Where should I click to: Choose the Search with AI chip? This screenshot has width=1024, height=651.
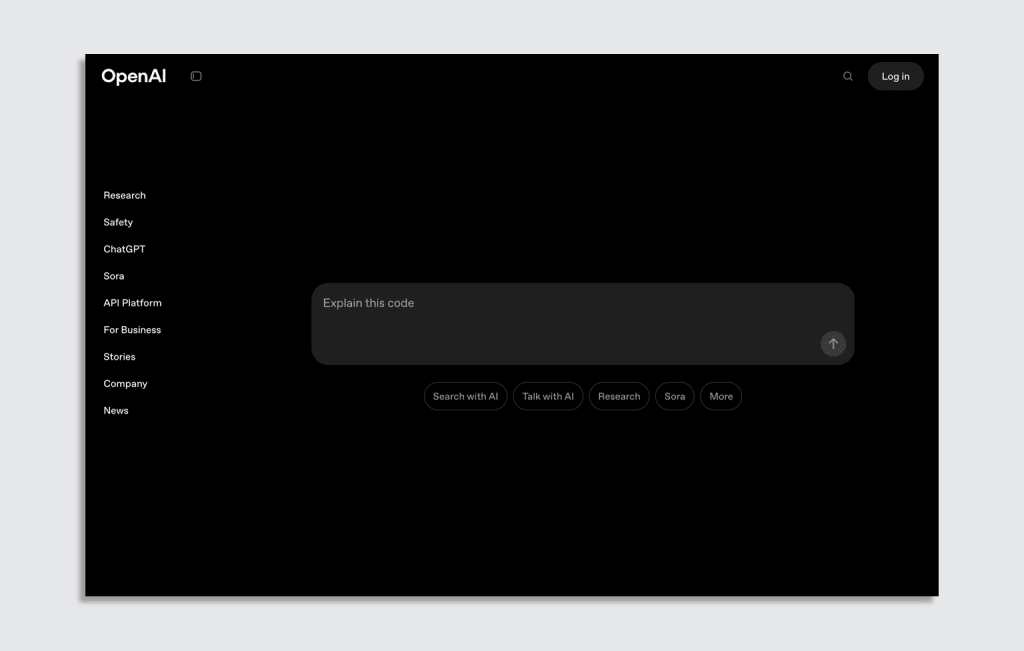(x=465, y=397)
